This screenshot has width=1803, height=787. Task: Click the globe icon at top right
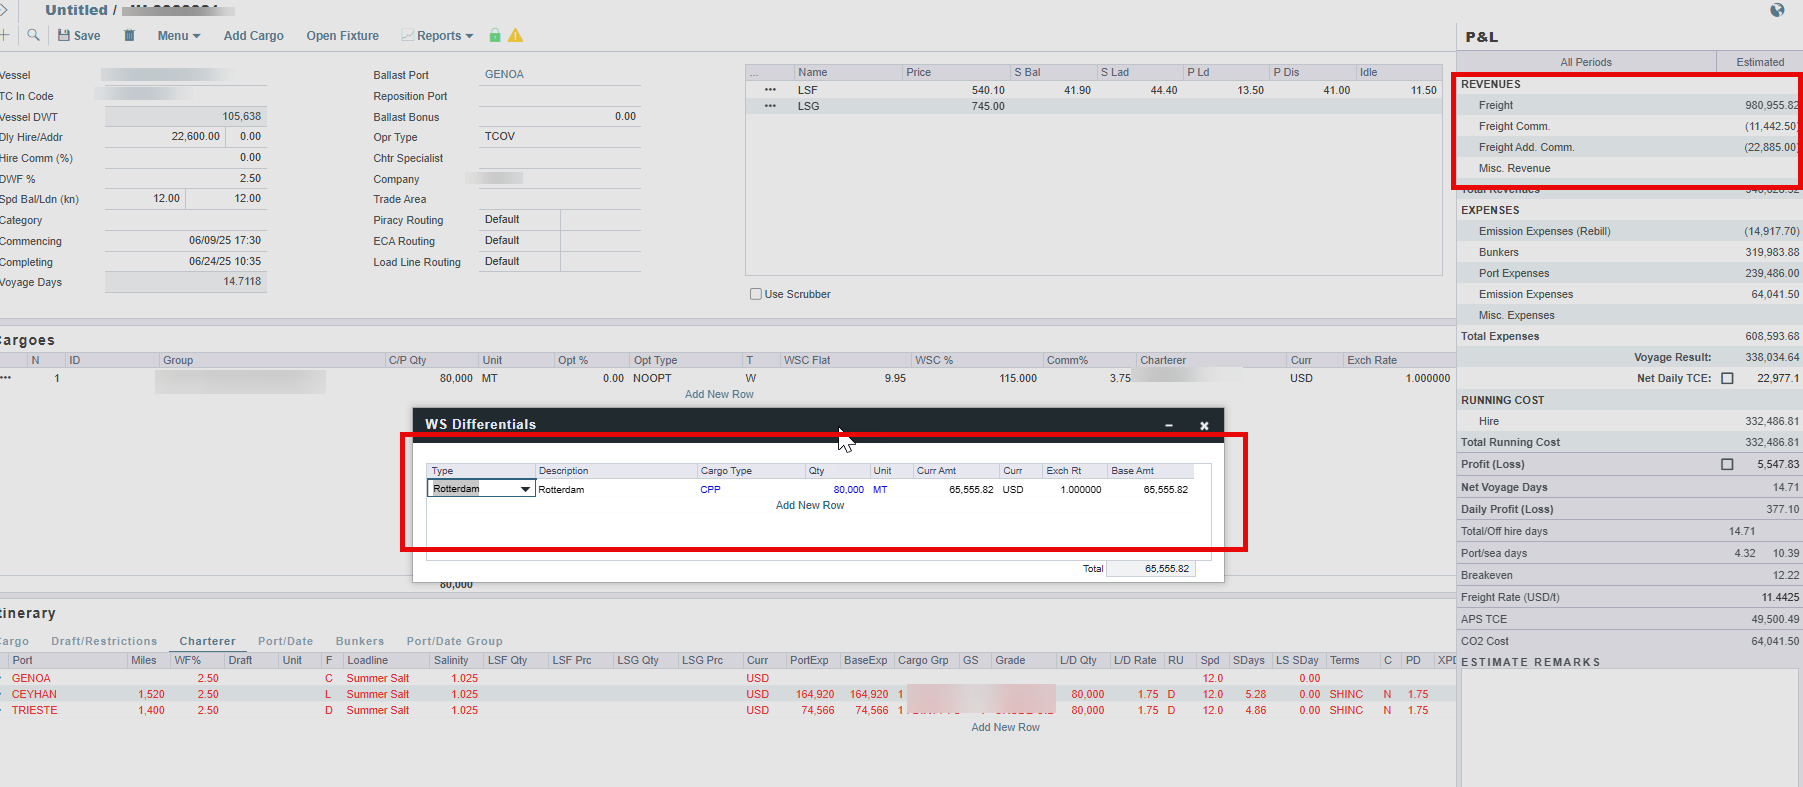coord(1777,10)
